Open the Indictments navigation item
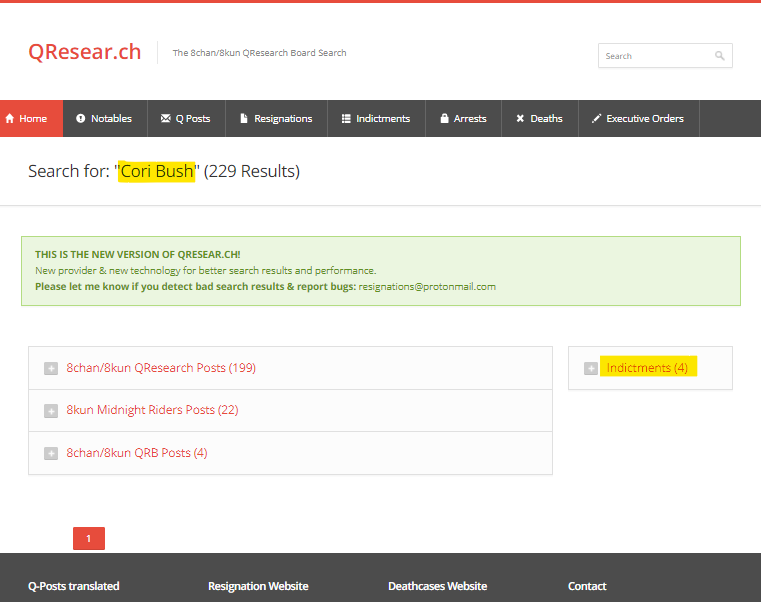The width and height of the screenshot is (761, 602). (x=377, y=118)
